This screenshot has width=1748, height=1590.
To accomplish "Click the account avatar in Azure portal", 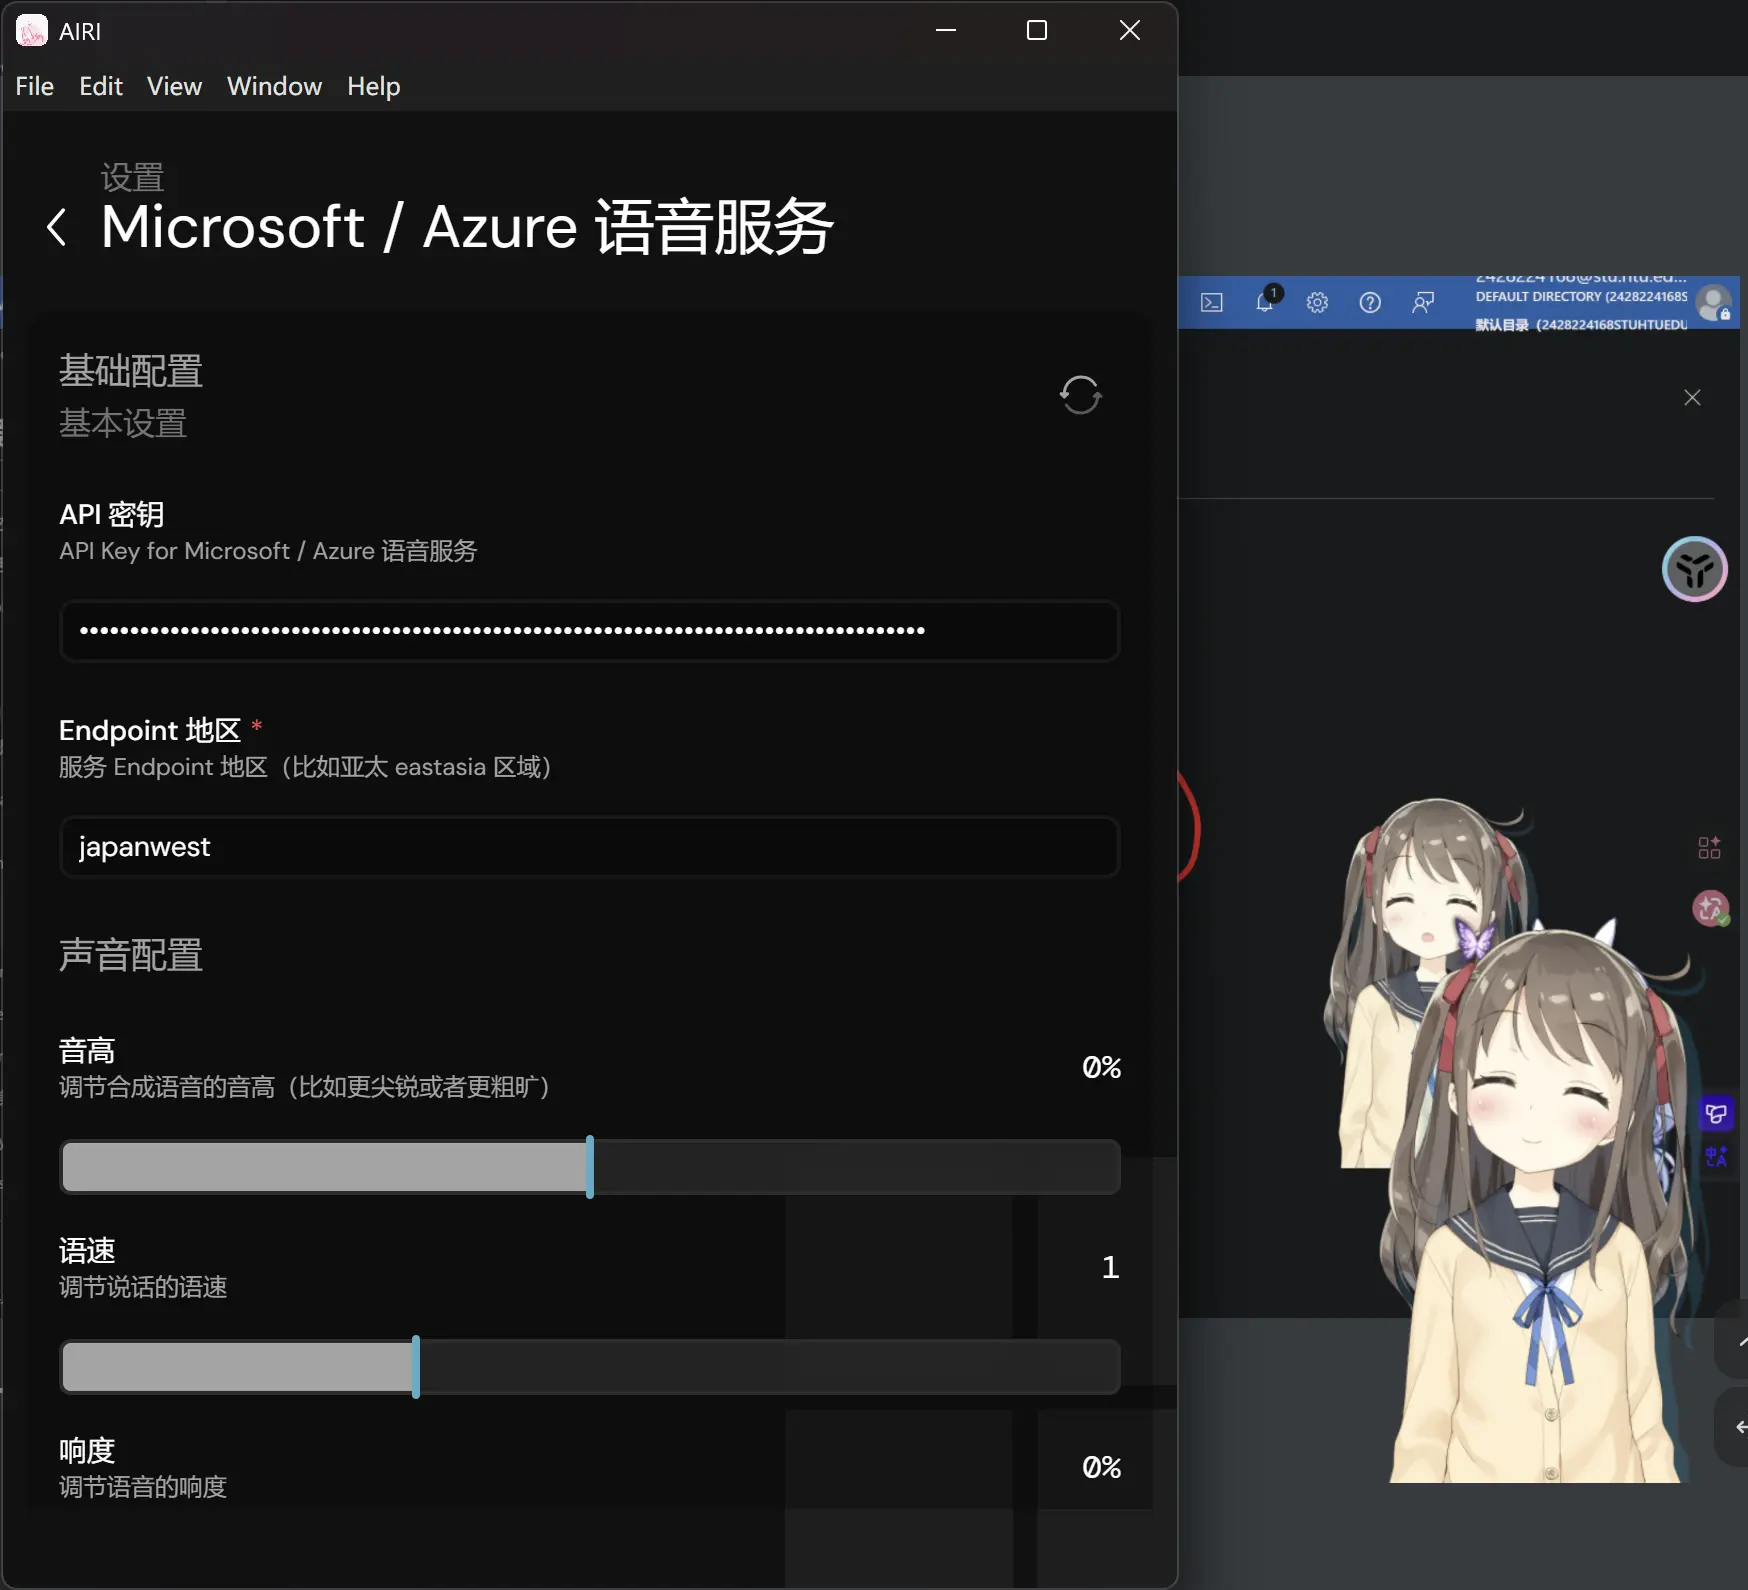I will point(1714,302).
